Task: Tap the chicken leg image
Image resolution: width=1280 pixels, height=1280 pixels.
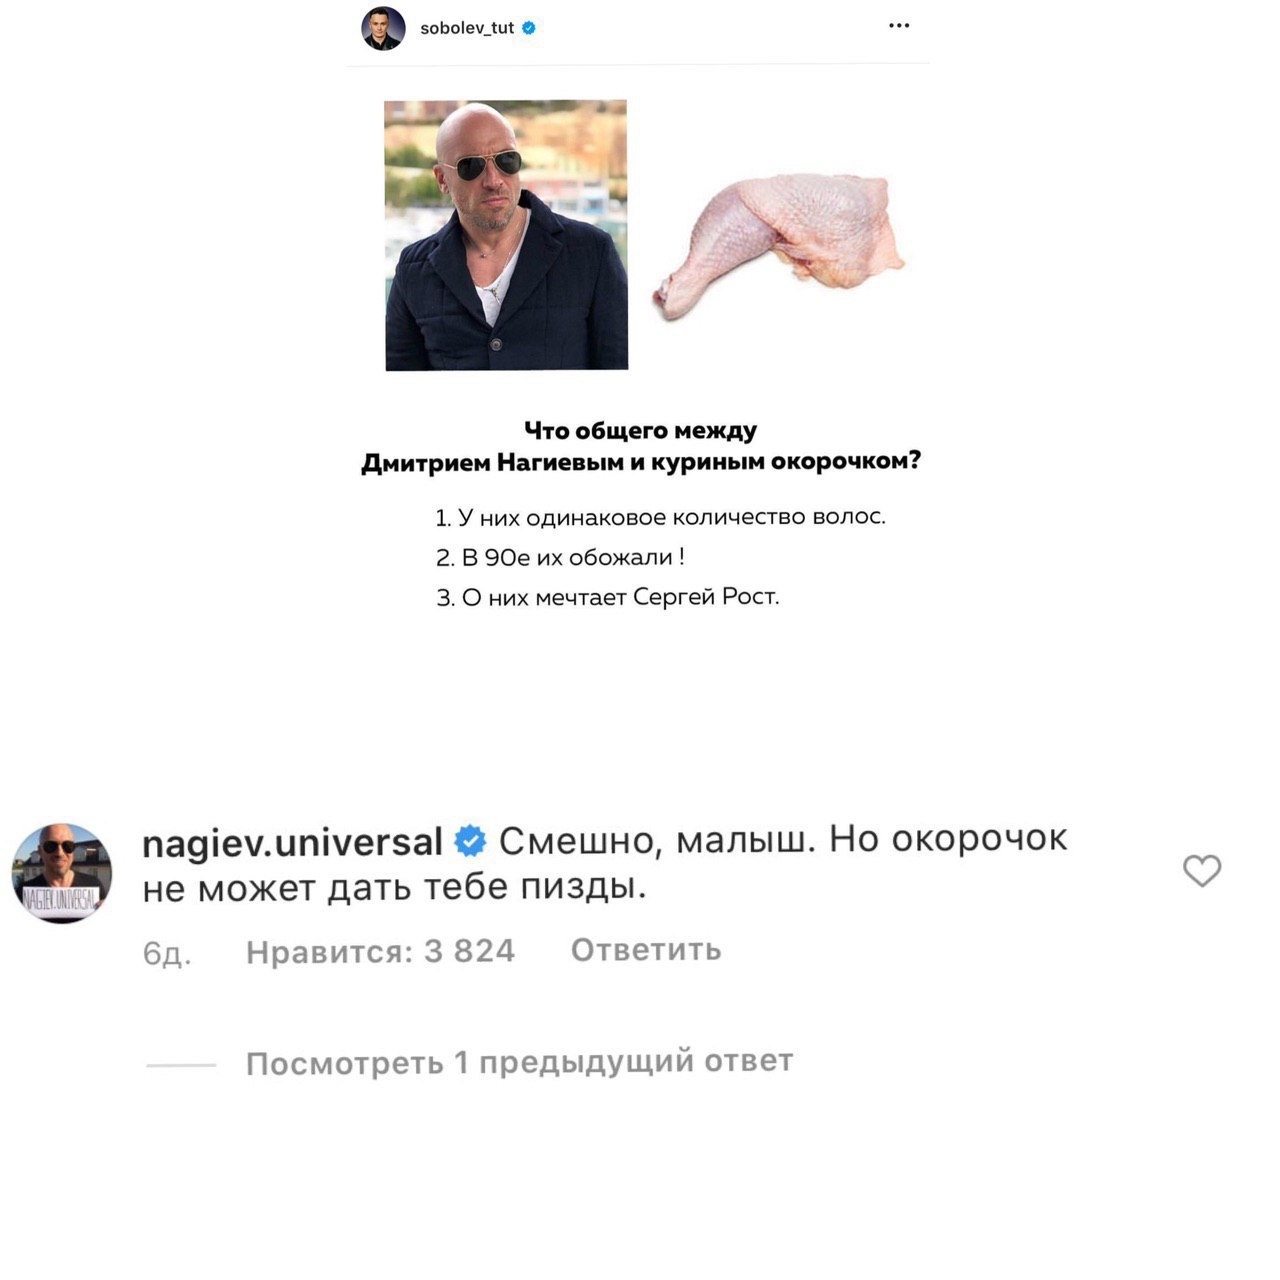Action: tap(779, 244)
